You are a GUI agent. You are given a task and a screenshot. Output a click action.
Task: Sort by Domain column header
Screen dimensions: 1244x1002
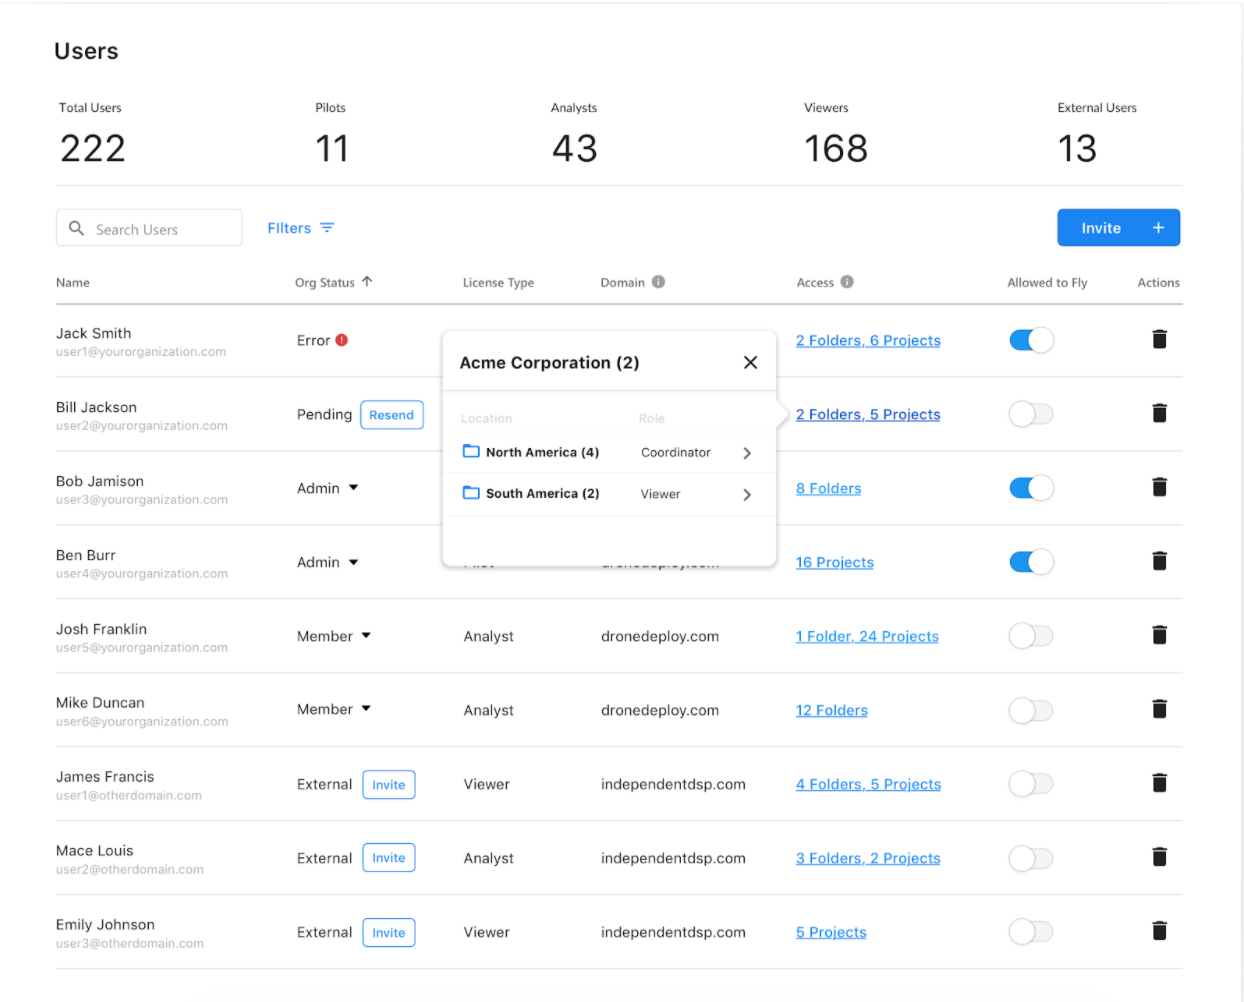coord(622,282)
